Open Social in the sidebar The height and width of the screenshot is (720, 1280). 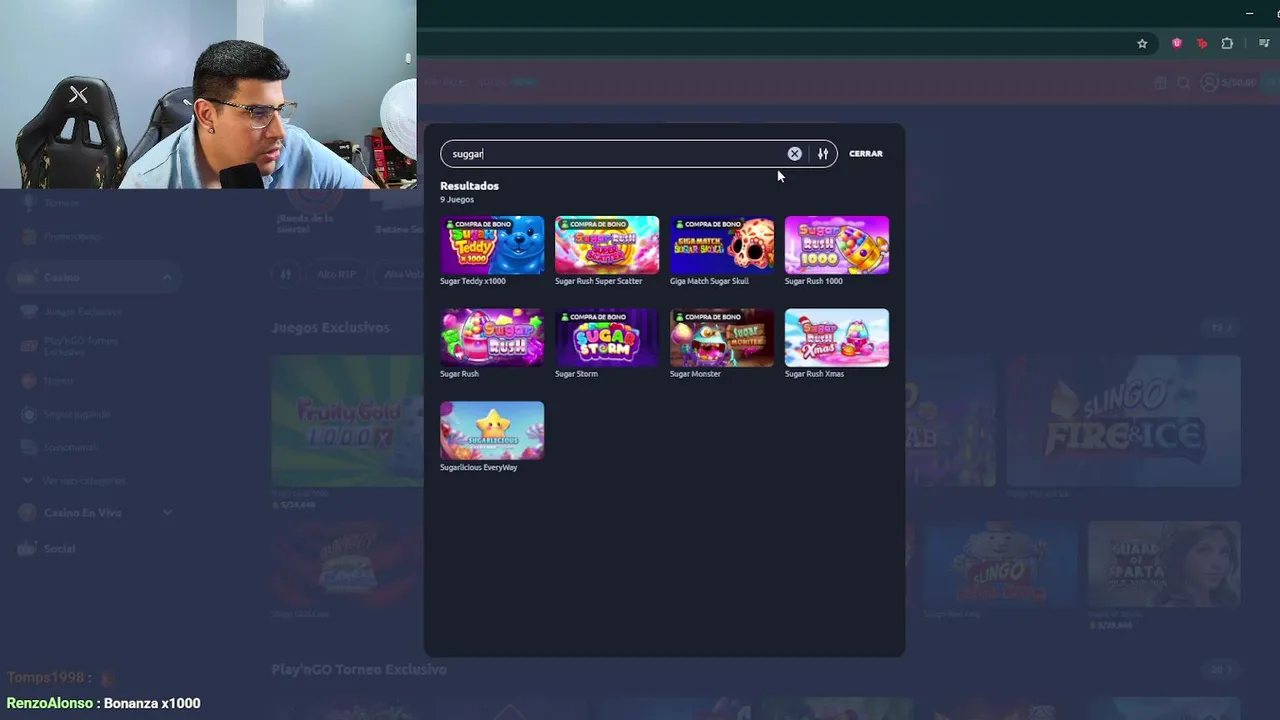coord(59,549)
